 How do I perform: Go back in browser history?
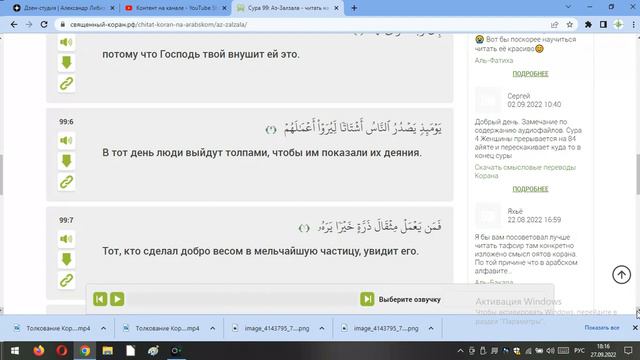pyautogui.click(x=14, y=24)
